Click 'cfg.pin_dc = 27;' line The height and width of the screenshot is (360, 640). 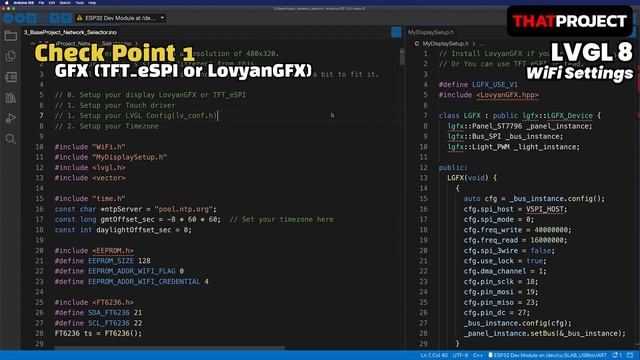point(497,313)
